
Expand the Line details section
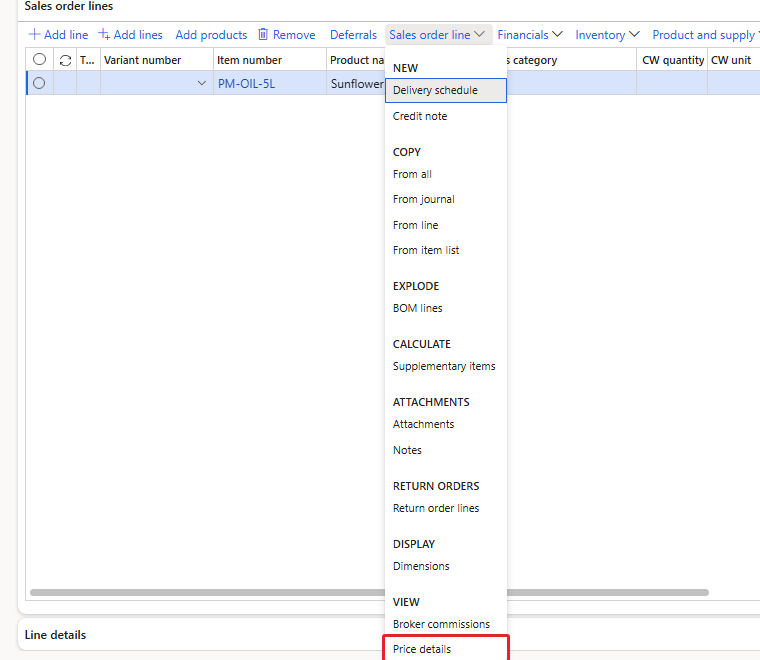[x=55, y=635]
